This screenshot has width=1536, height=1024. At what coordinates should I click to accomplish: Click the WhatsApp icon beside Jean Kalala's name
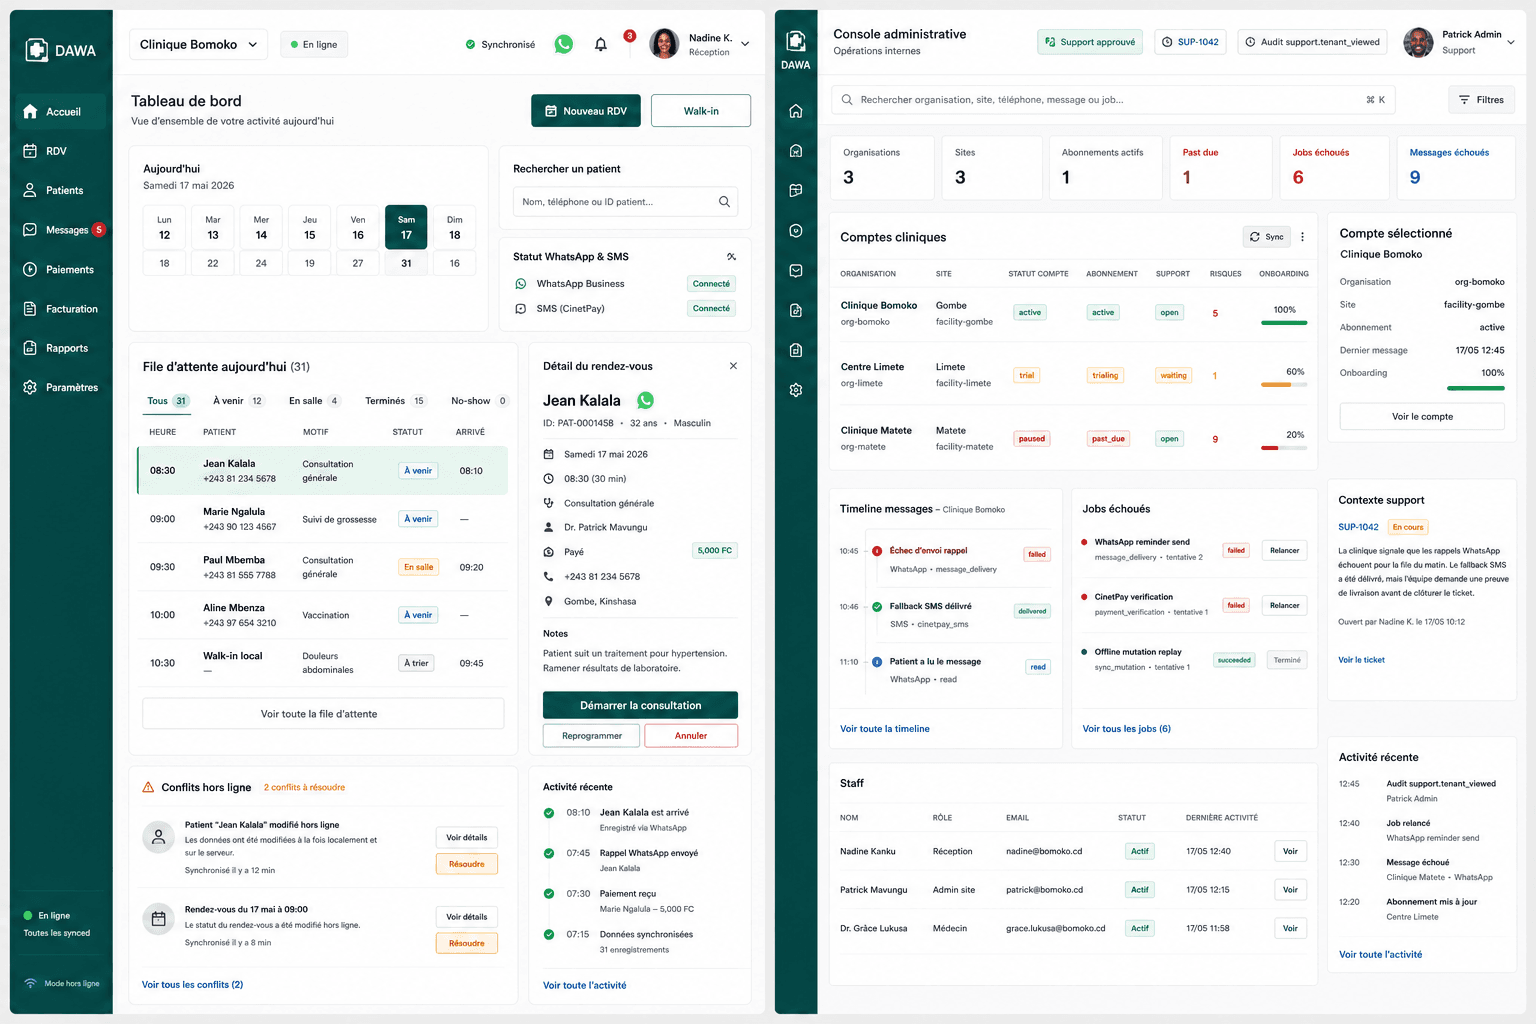point(646,400)
